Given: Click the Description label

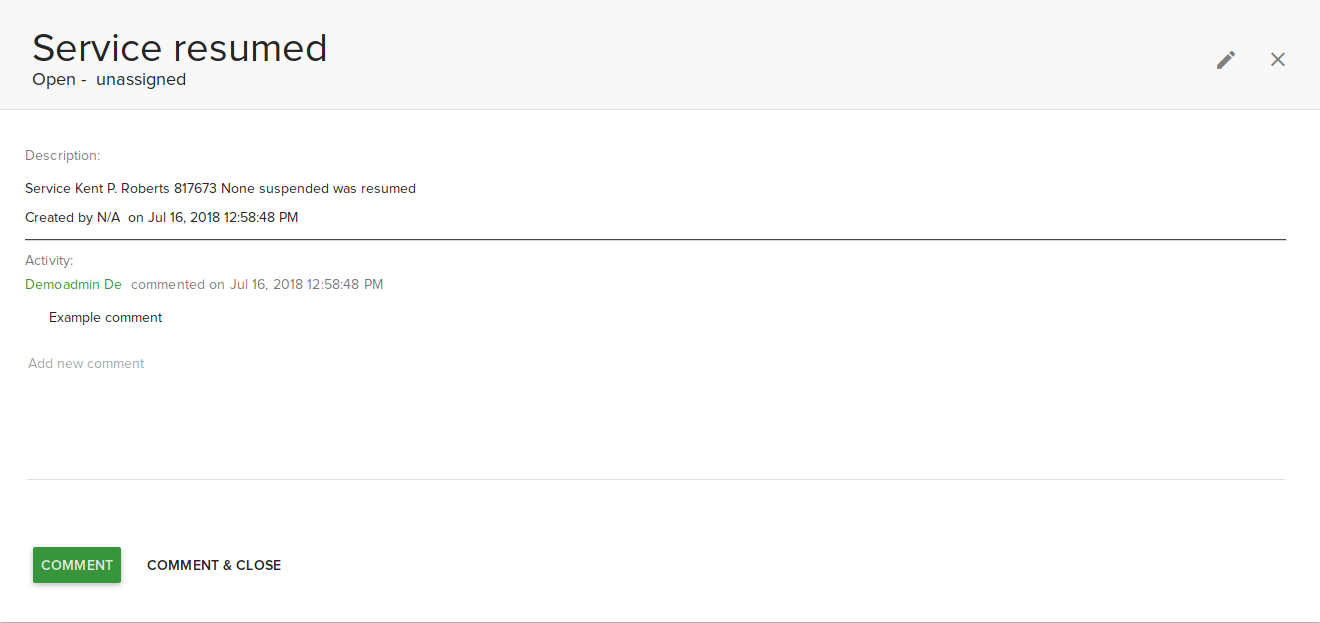Looking at the screenshot, I should coord(62,156).
